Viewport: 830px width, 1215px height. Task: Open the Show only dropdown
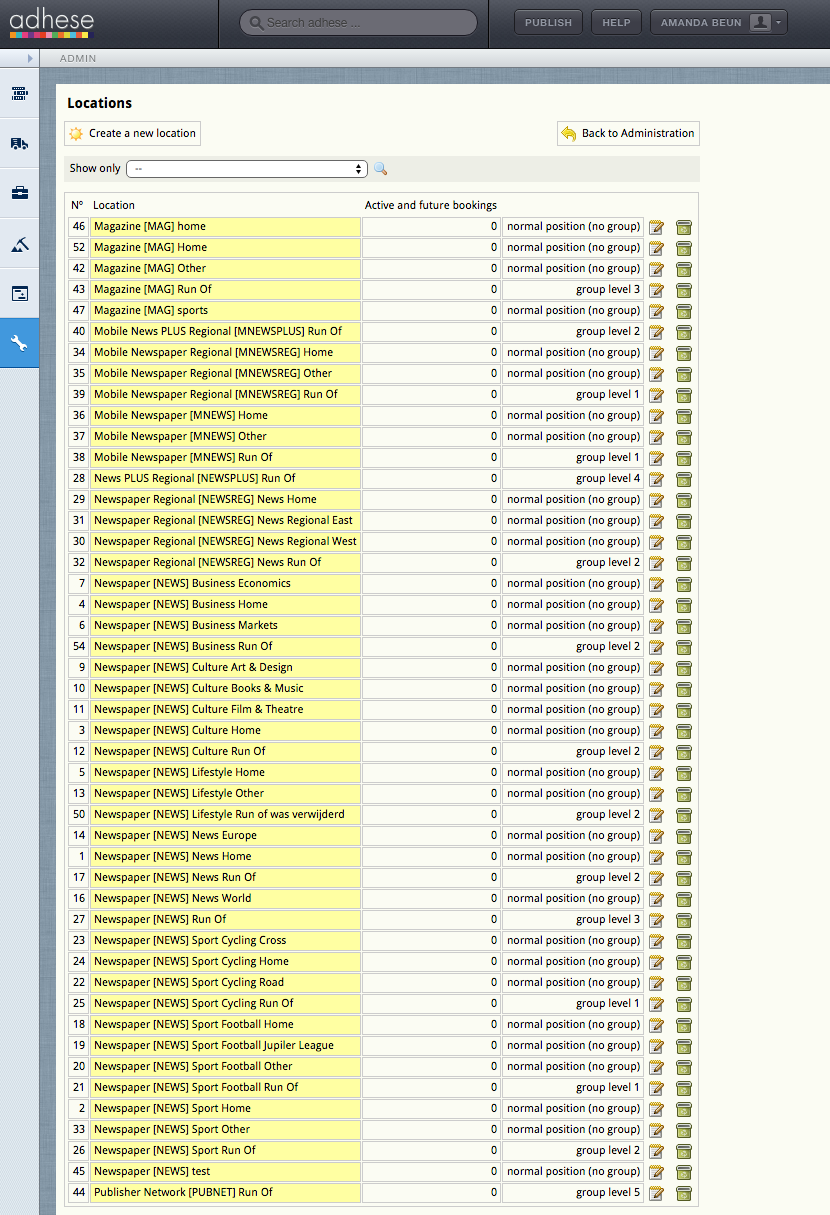point(247,169)
